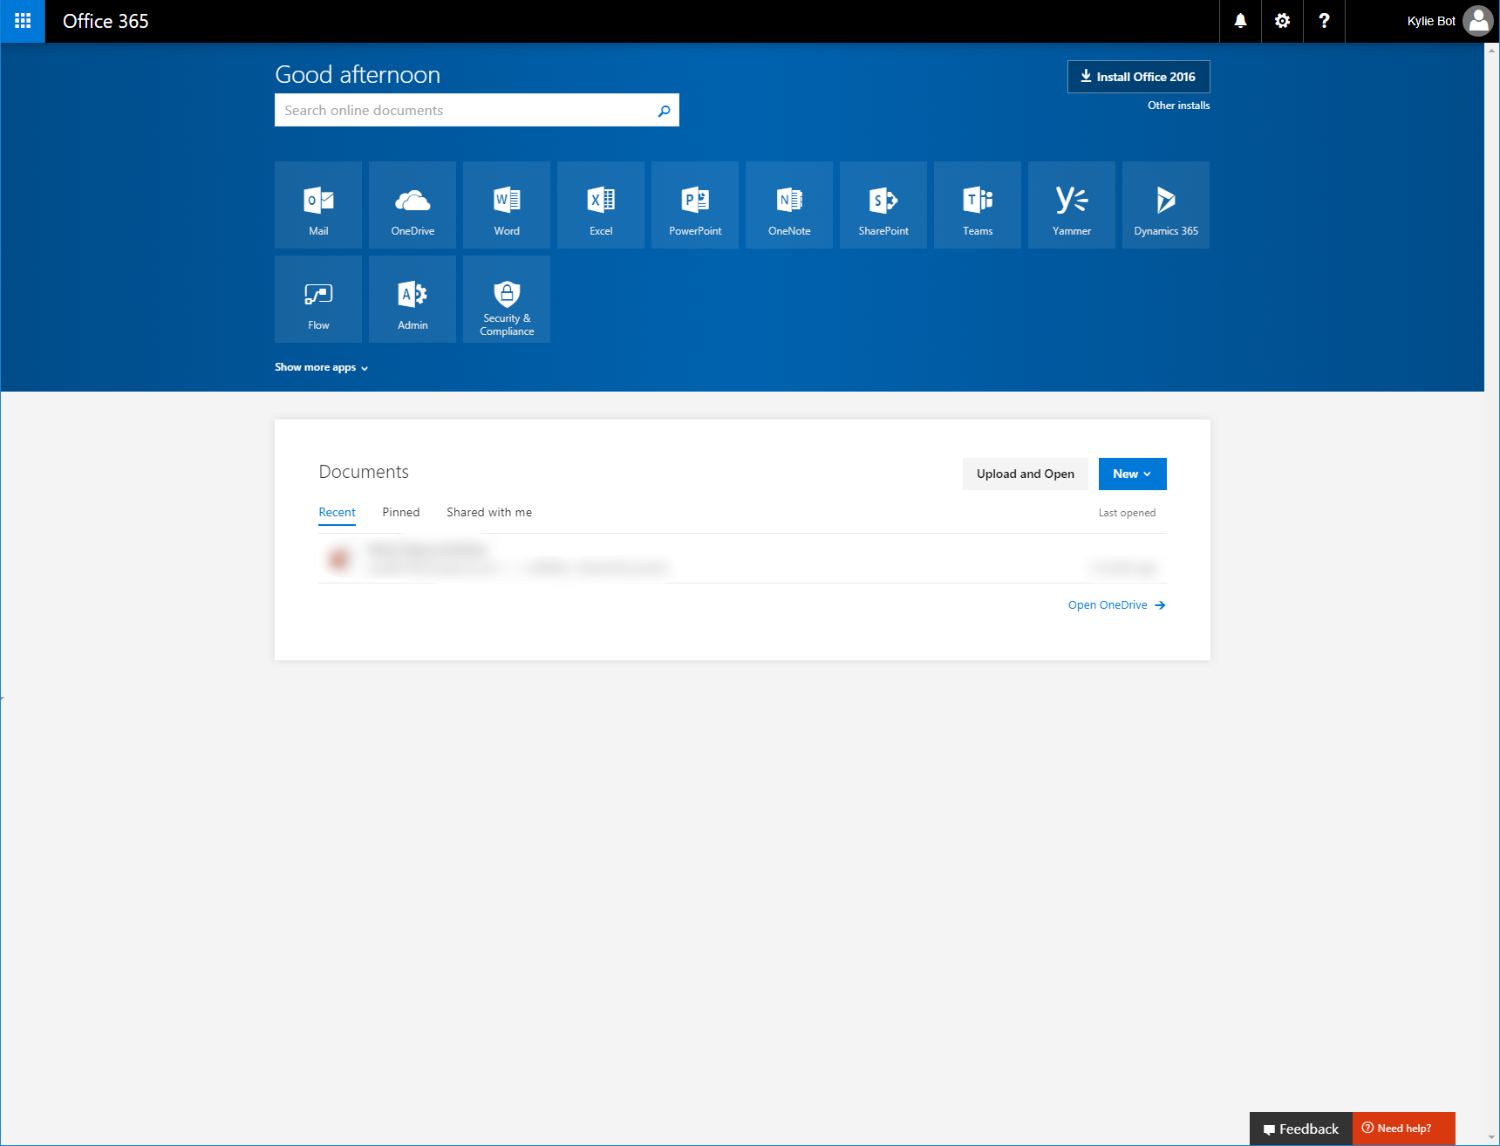
Task: Open the New document dropdown
Action: coord(1132,474)
